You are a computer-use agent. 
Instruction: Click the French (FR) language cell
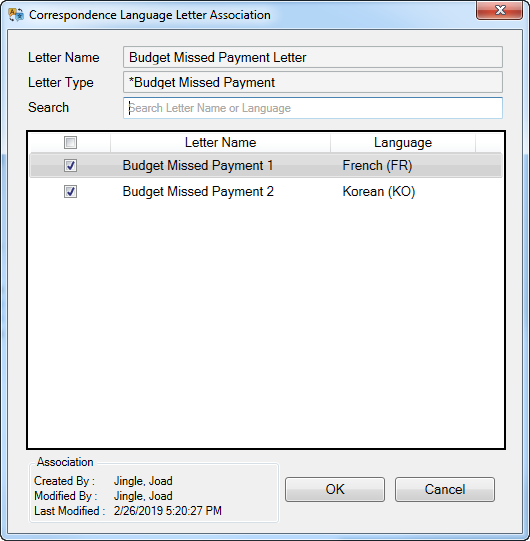click(x=377, y=166)
